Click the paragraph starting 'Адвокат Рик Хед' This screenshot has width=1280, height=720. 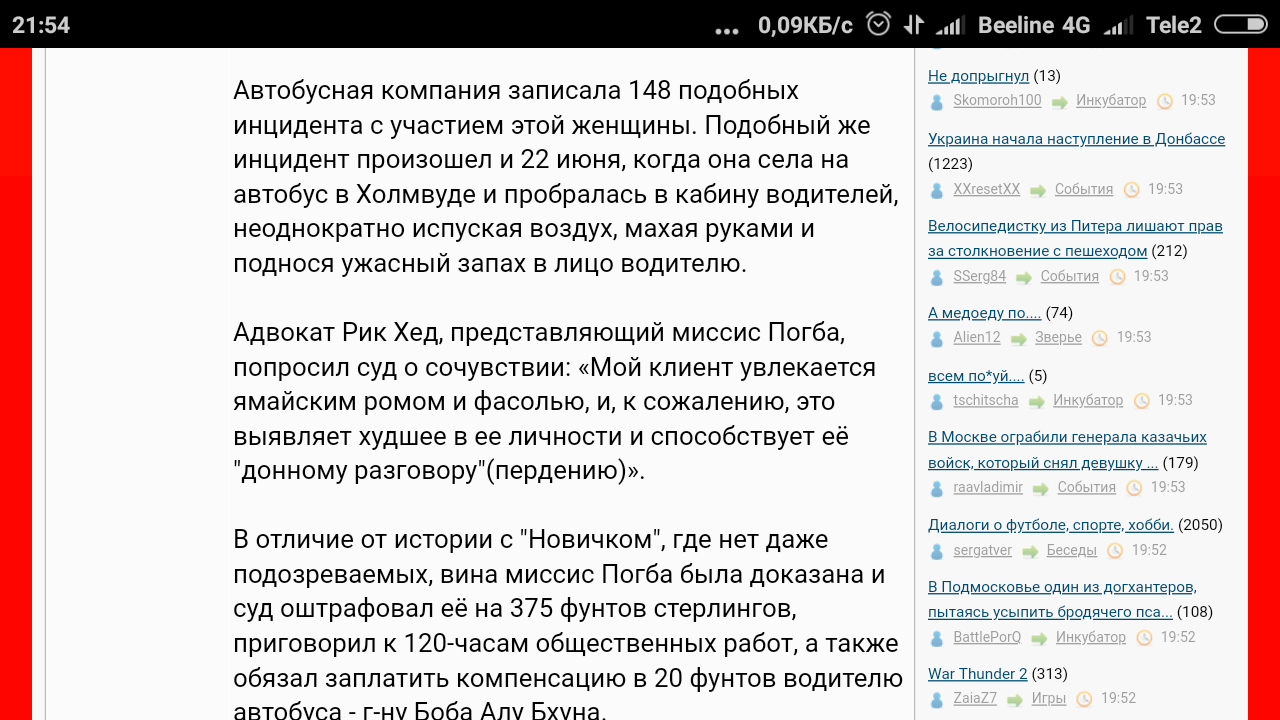pyautogui.click(x=555, y=401)
